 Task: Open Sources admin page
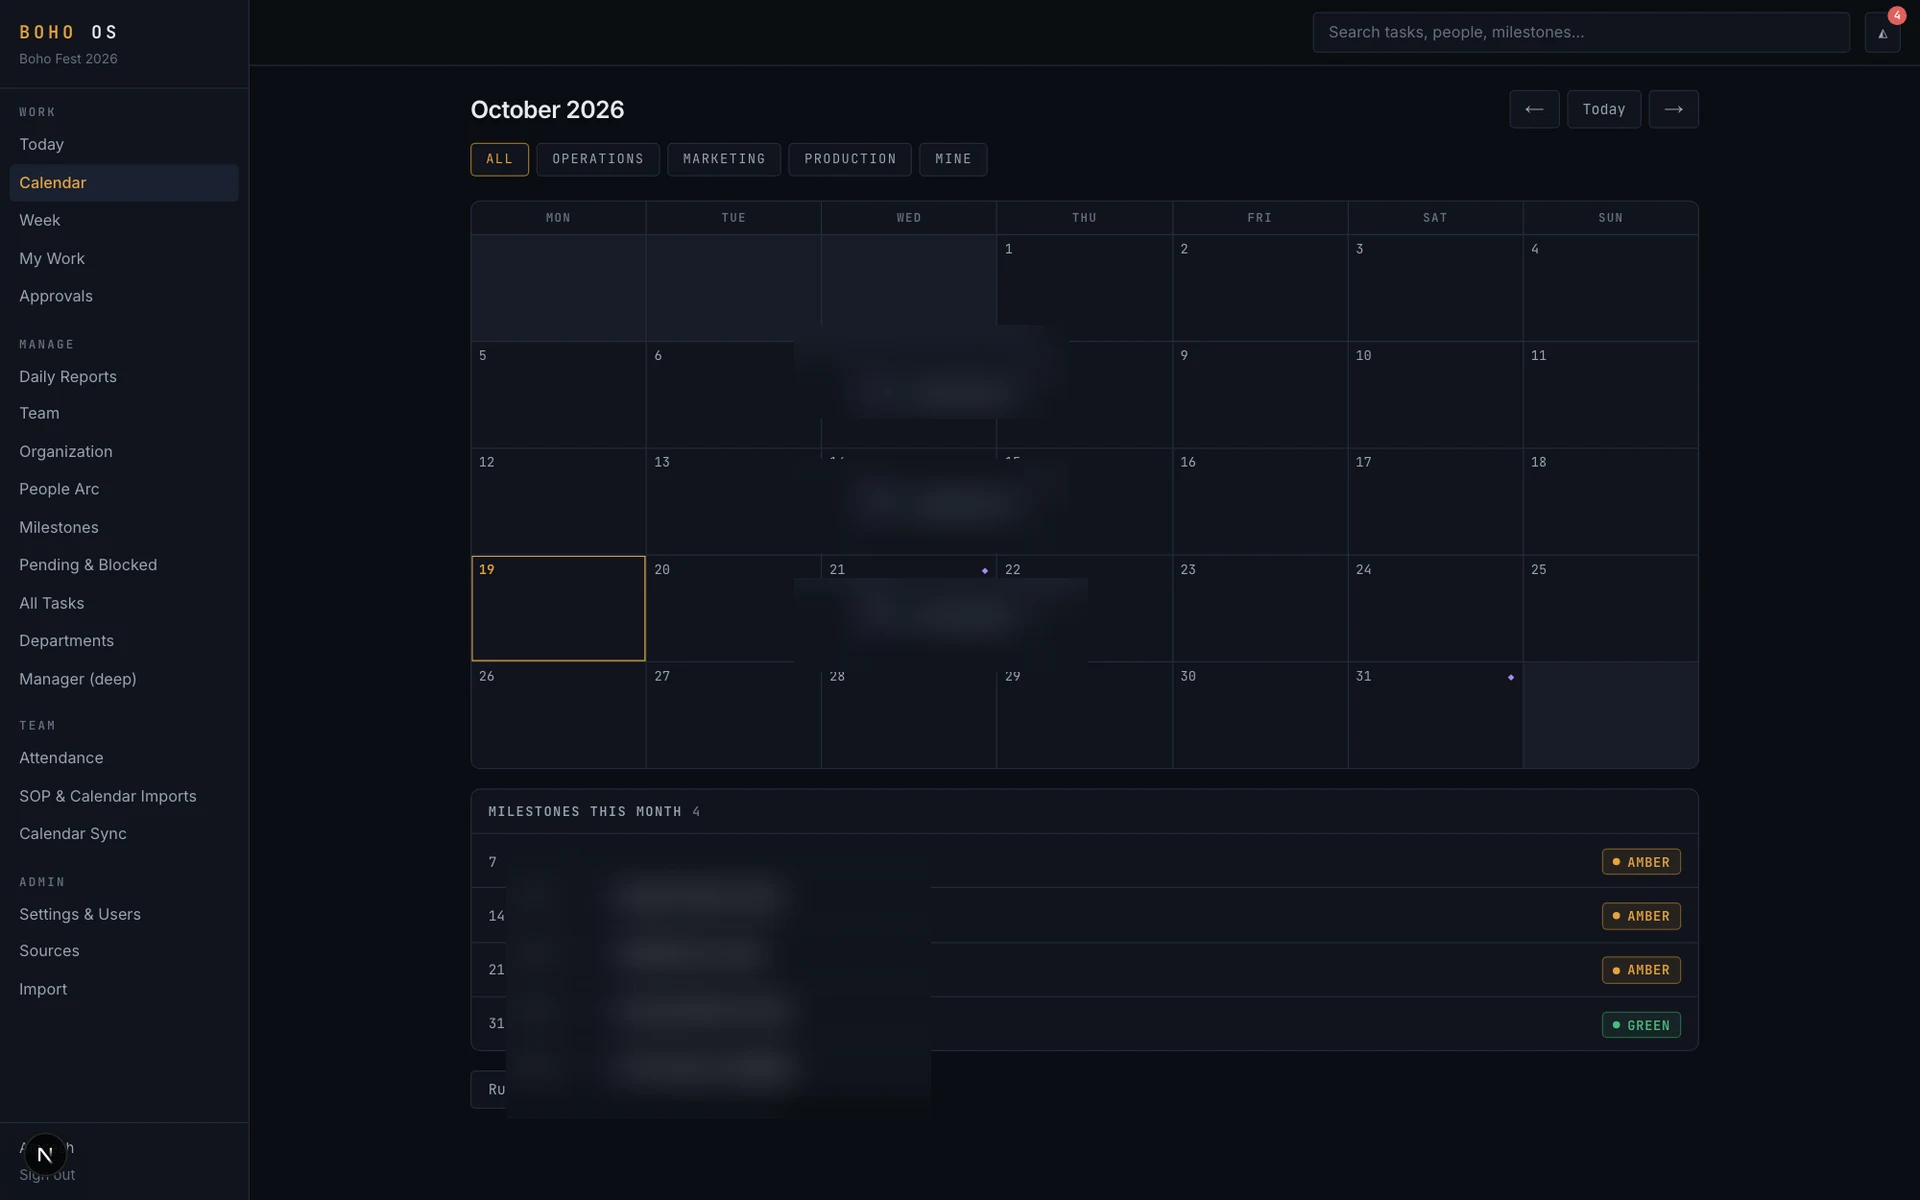coord(124,951)
